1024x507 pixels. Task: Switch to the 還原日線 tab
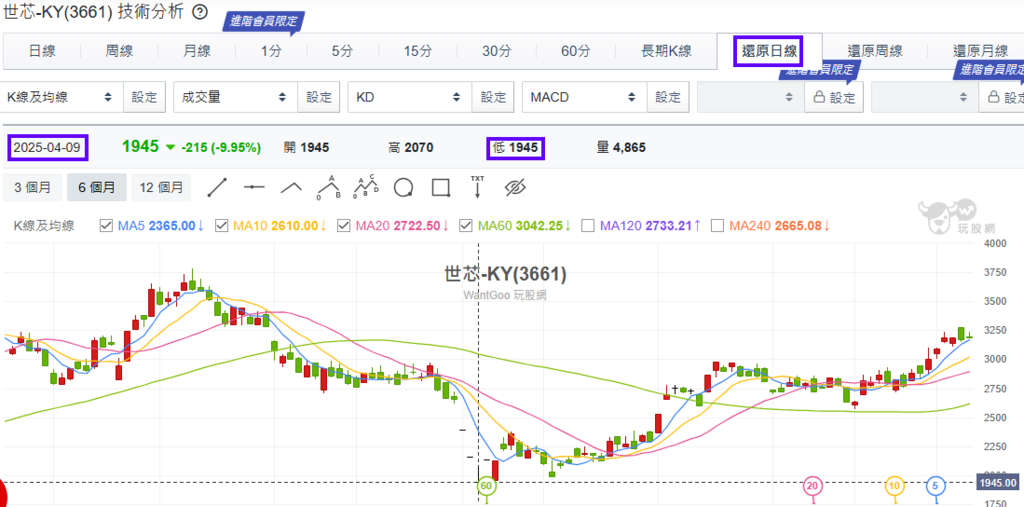click(769, 51)
